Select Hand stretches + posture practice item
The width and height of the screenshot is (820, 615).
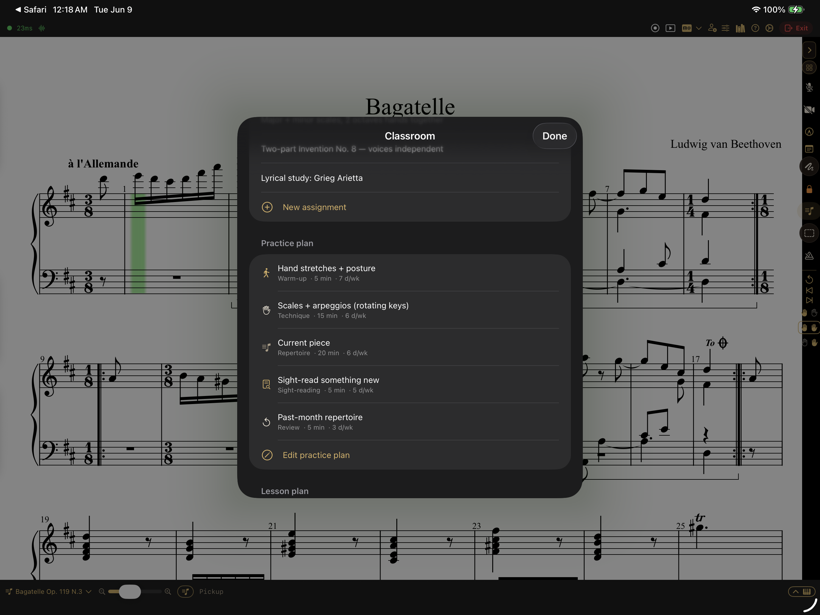click(x=409, y=272)
